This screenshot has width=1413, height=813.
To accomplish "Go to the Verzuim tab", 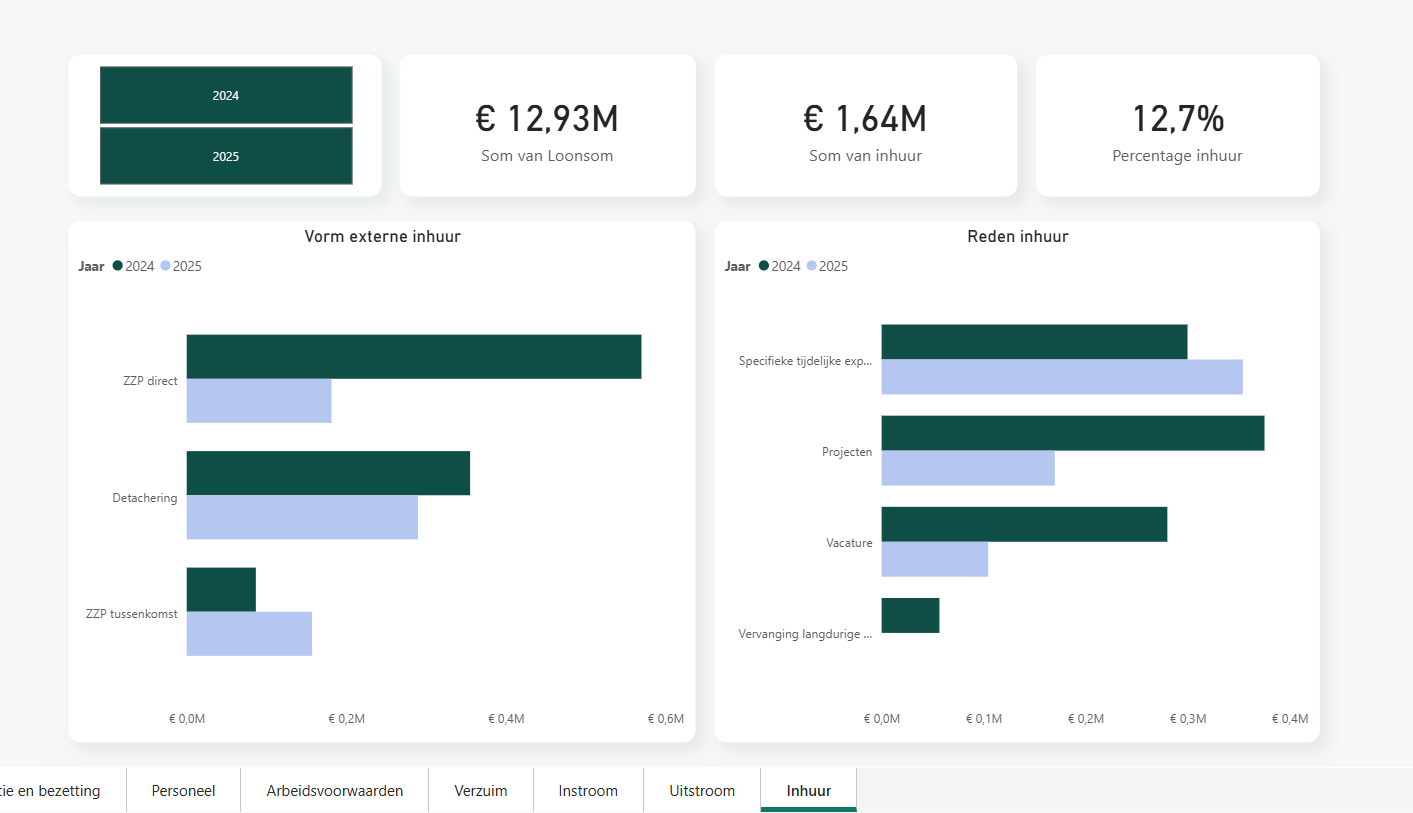I will pos(481,790).
